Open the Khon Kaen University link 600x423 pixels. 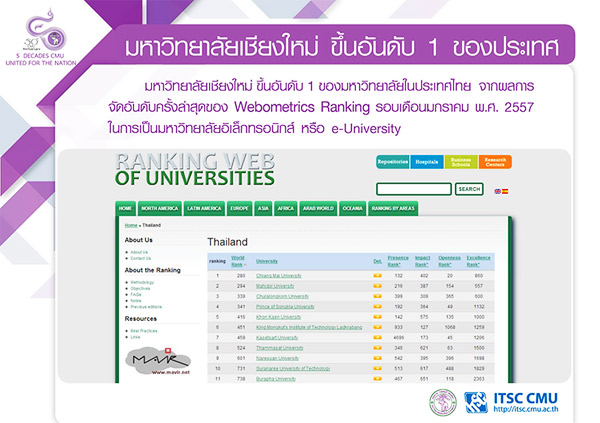(x=279, y=317)
